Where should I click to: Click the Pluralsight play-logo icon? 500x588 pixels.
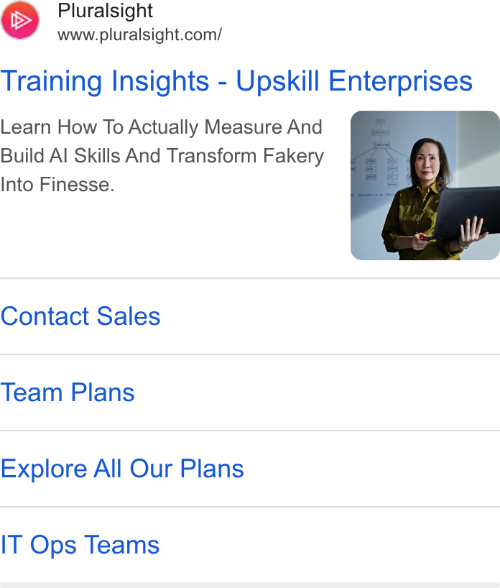click(20, 20)
